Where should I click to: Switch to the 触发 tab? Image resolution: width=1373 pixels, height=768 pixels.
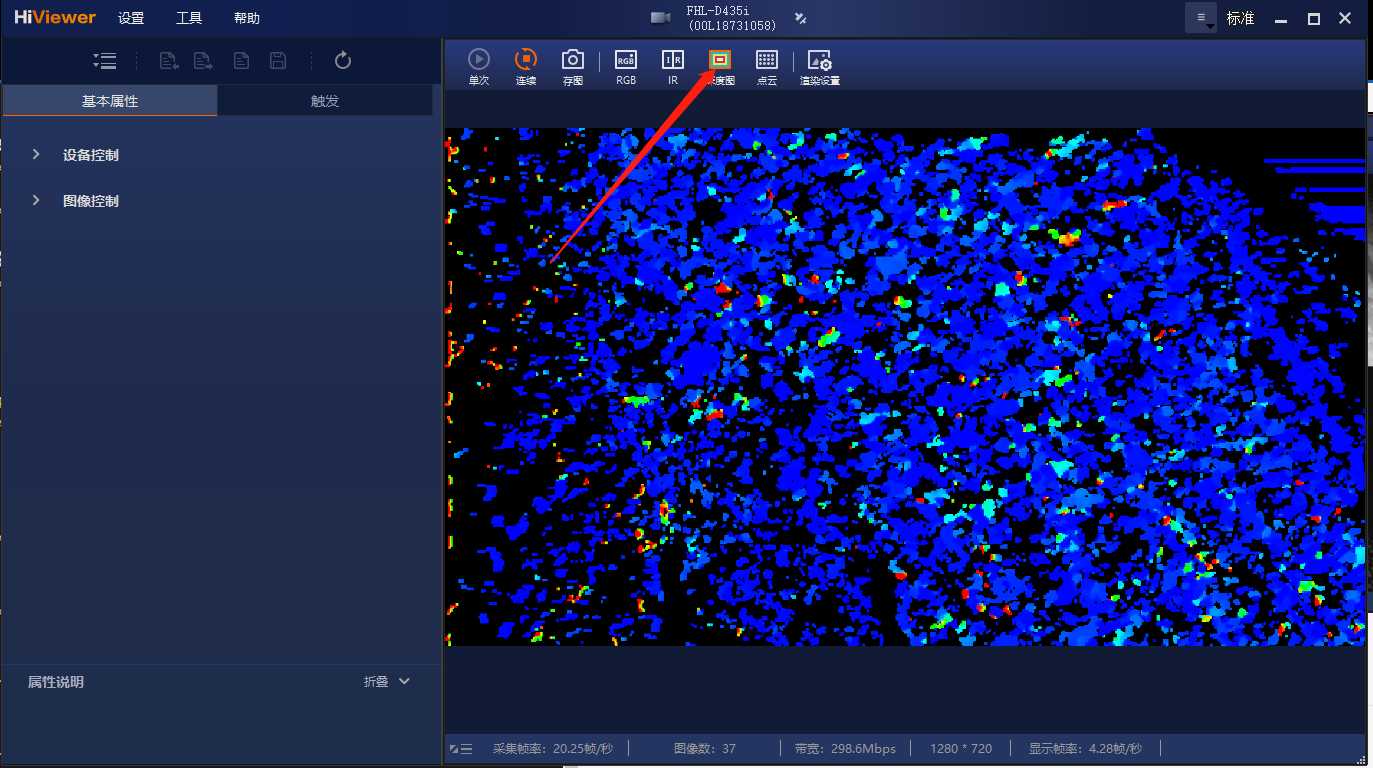click(325, 101)
